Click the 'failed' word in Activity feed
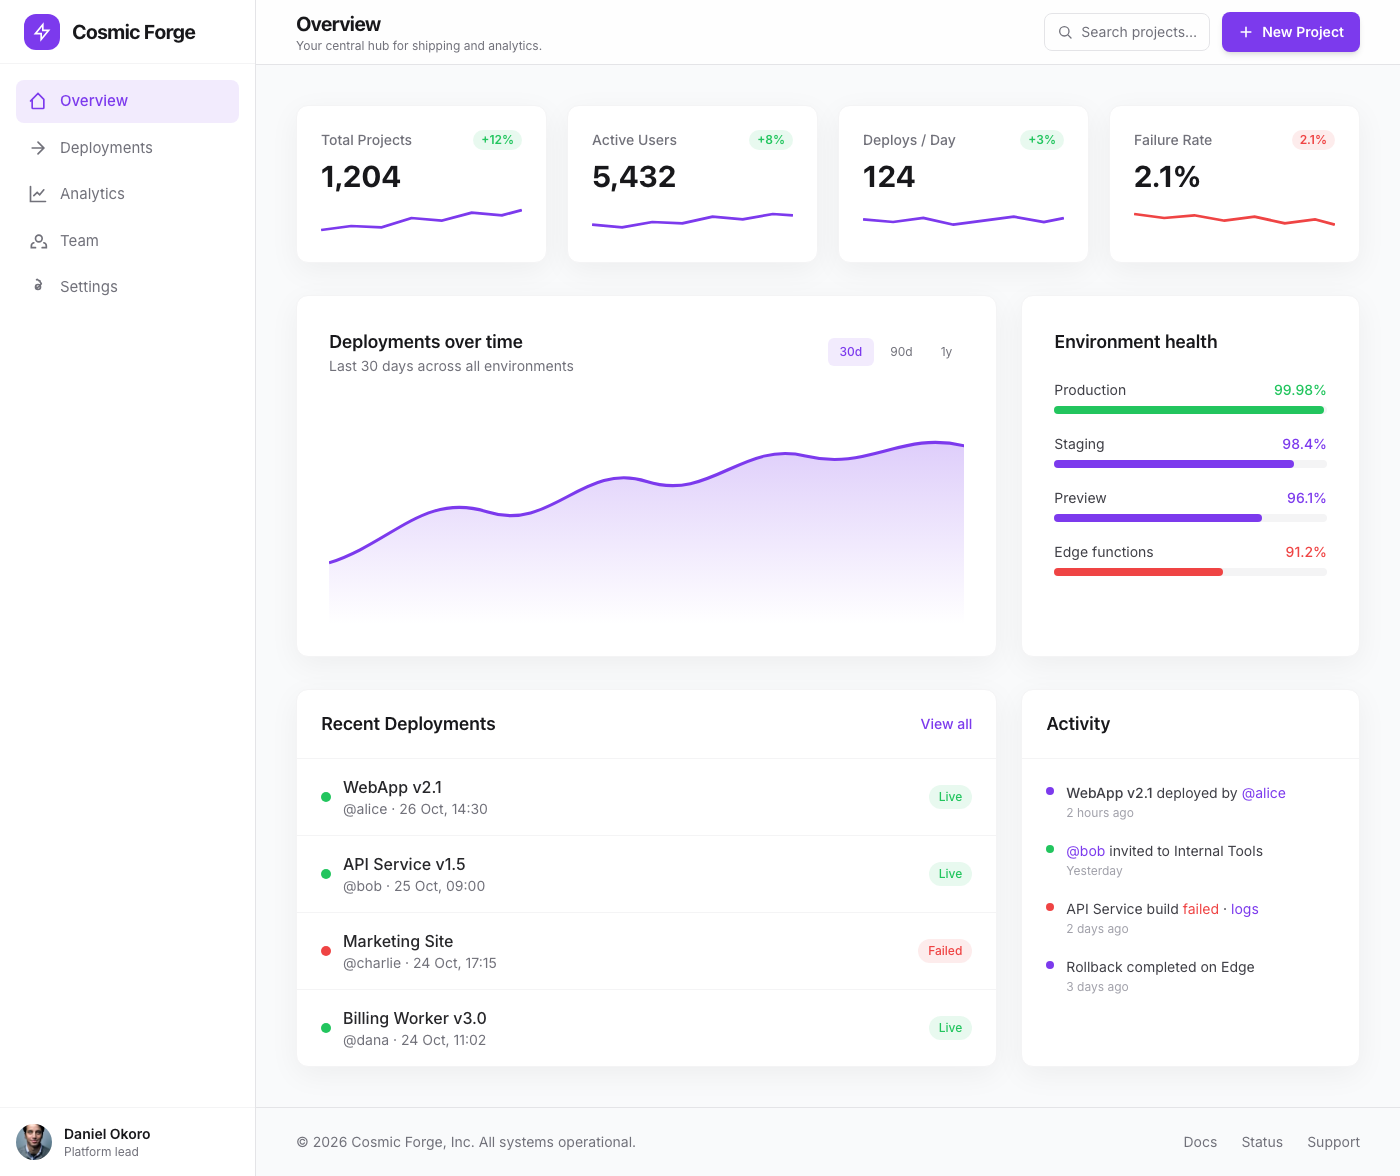The width and height of the screenshot is (1400, 1176). click(x=1200, y=909)
